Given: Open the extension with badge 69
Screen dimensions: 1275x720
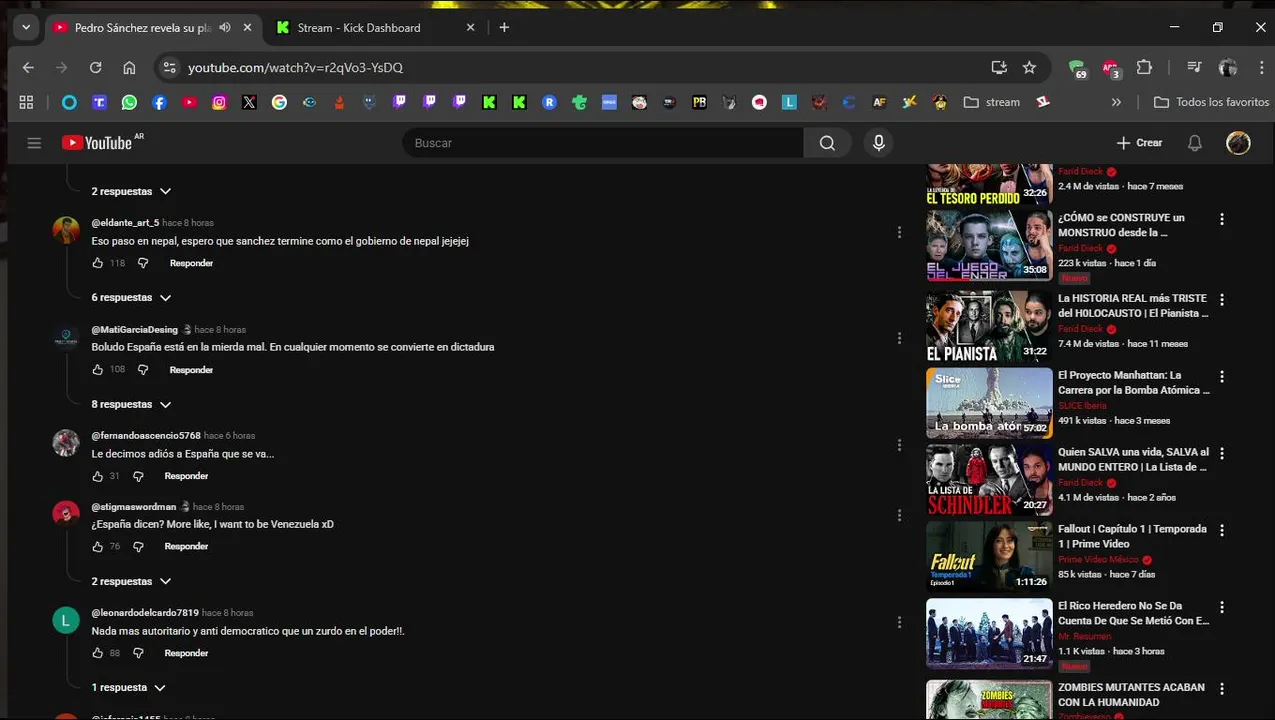Looking at the screenshot, I should (1077, 68).
